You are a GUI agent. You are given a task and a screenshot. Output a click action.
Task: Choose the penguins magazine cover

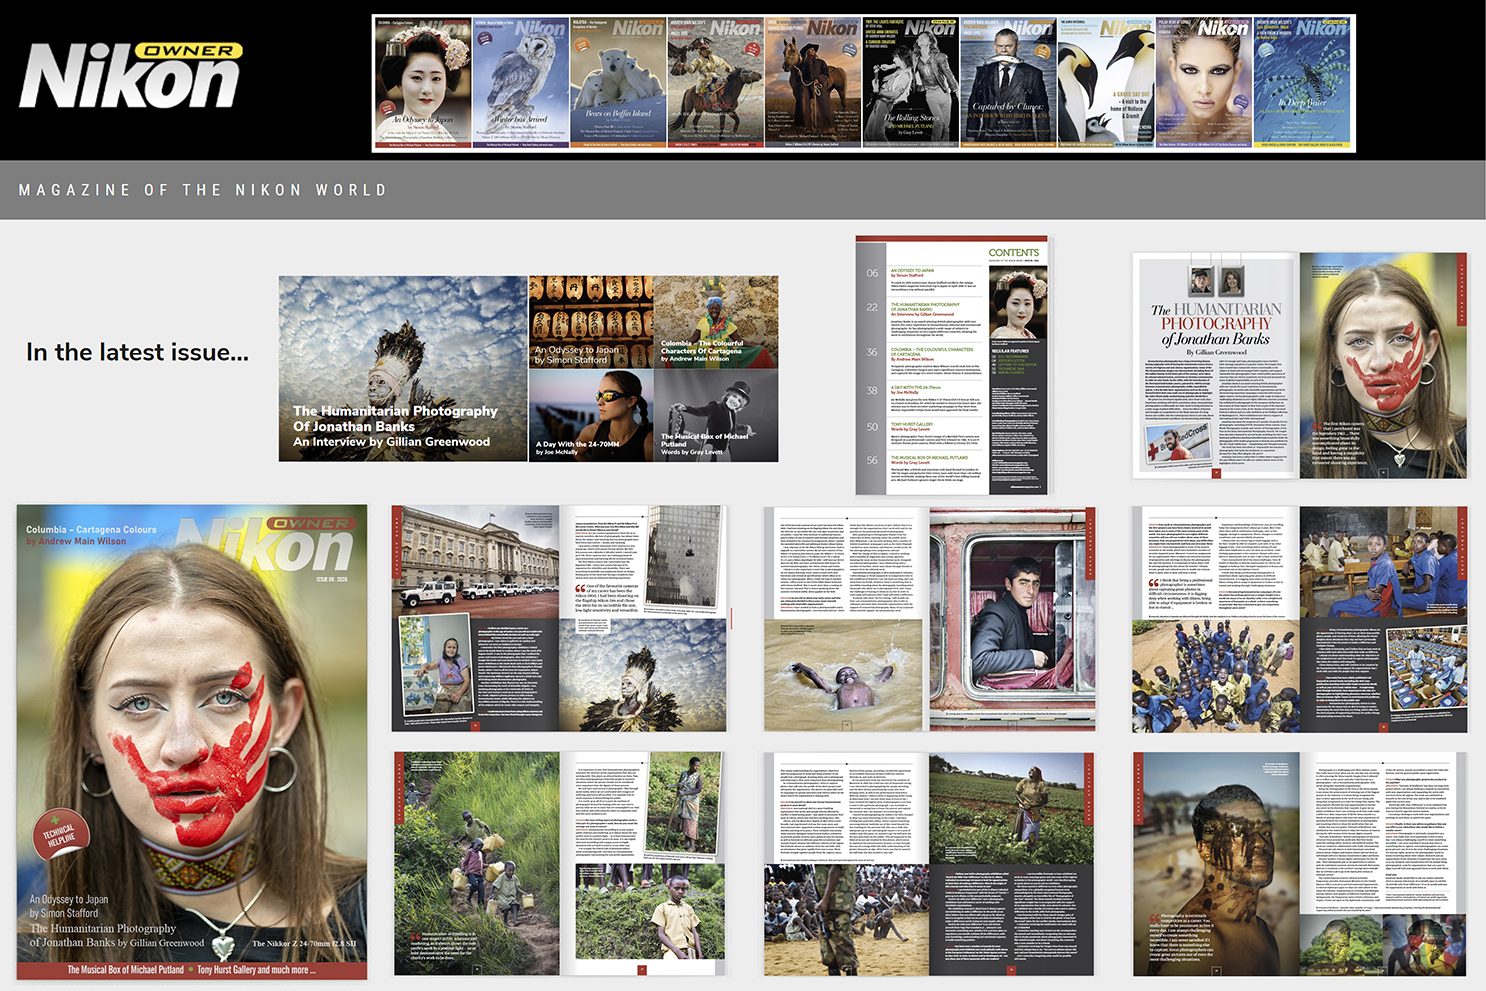tap(1106, 83)
